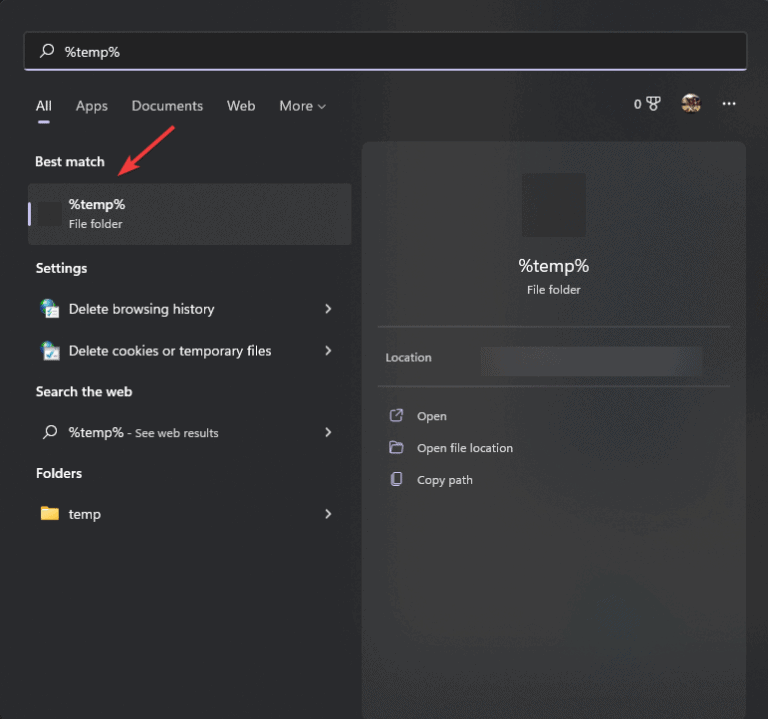Expand Delete browsing history arrow

click(328, 309)
